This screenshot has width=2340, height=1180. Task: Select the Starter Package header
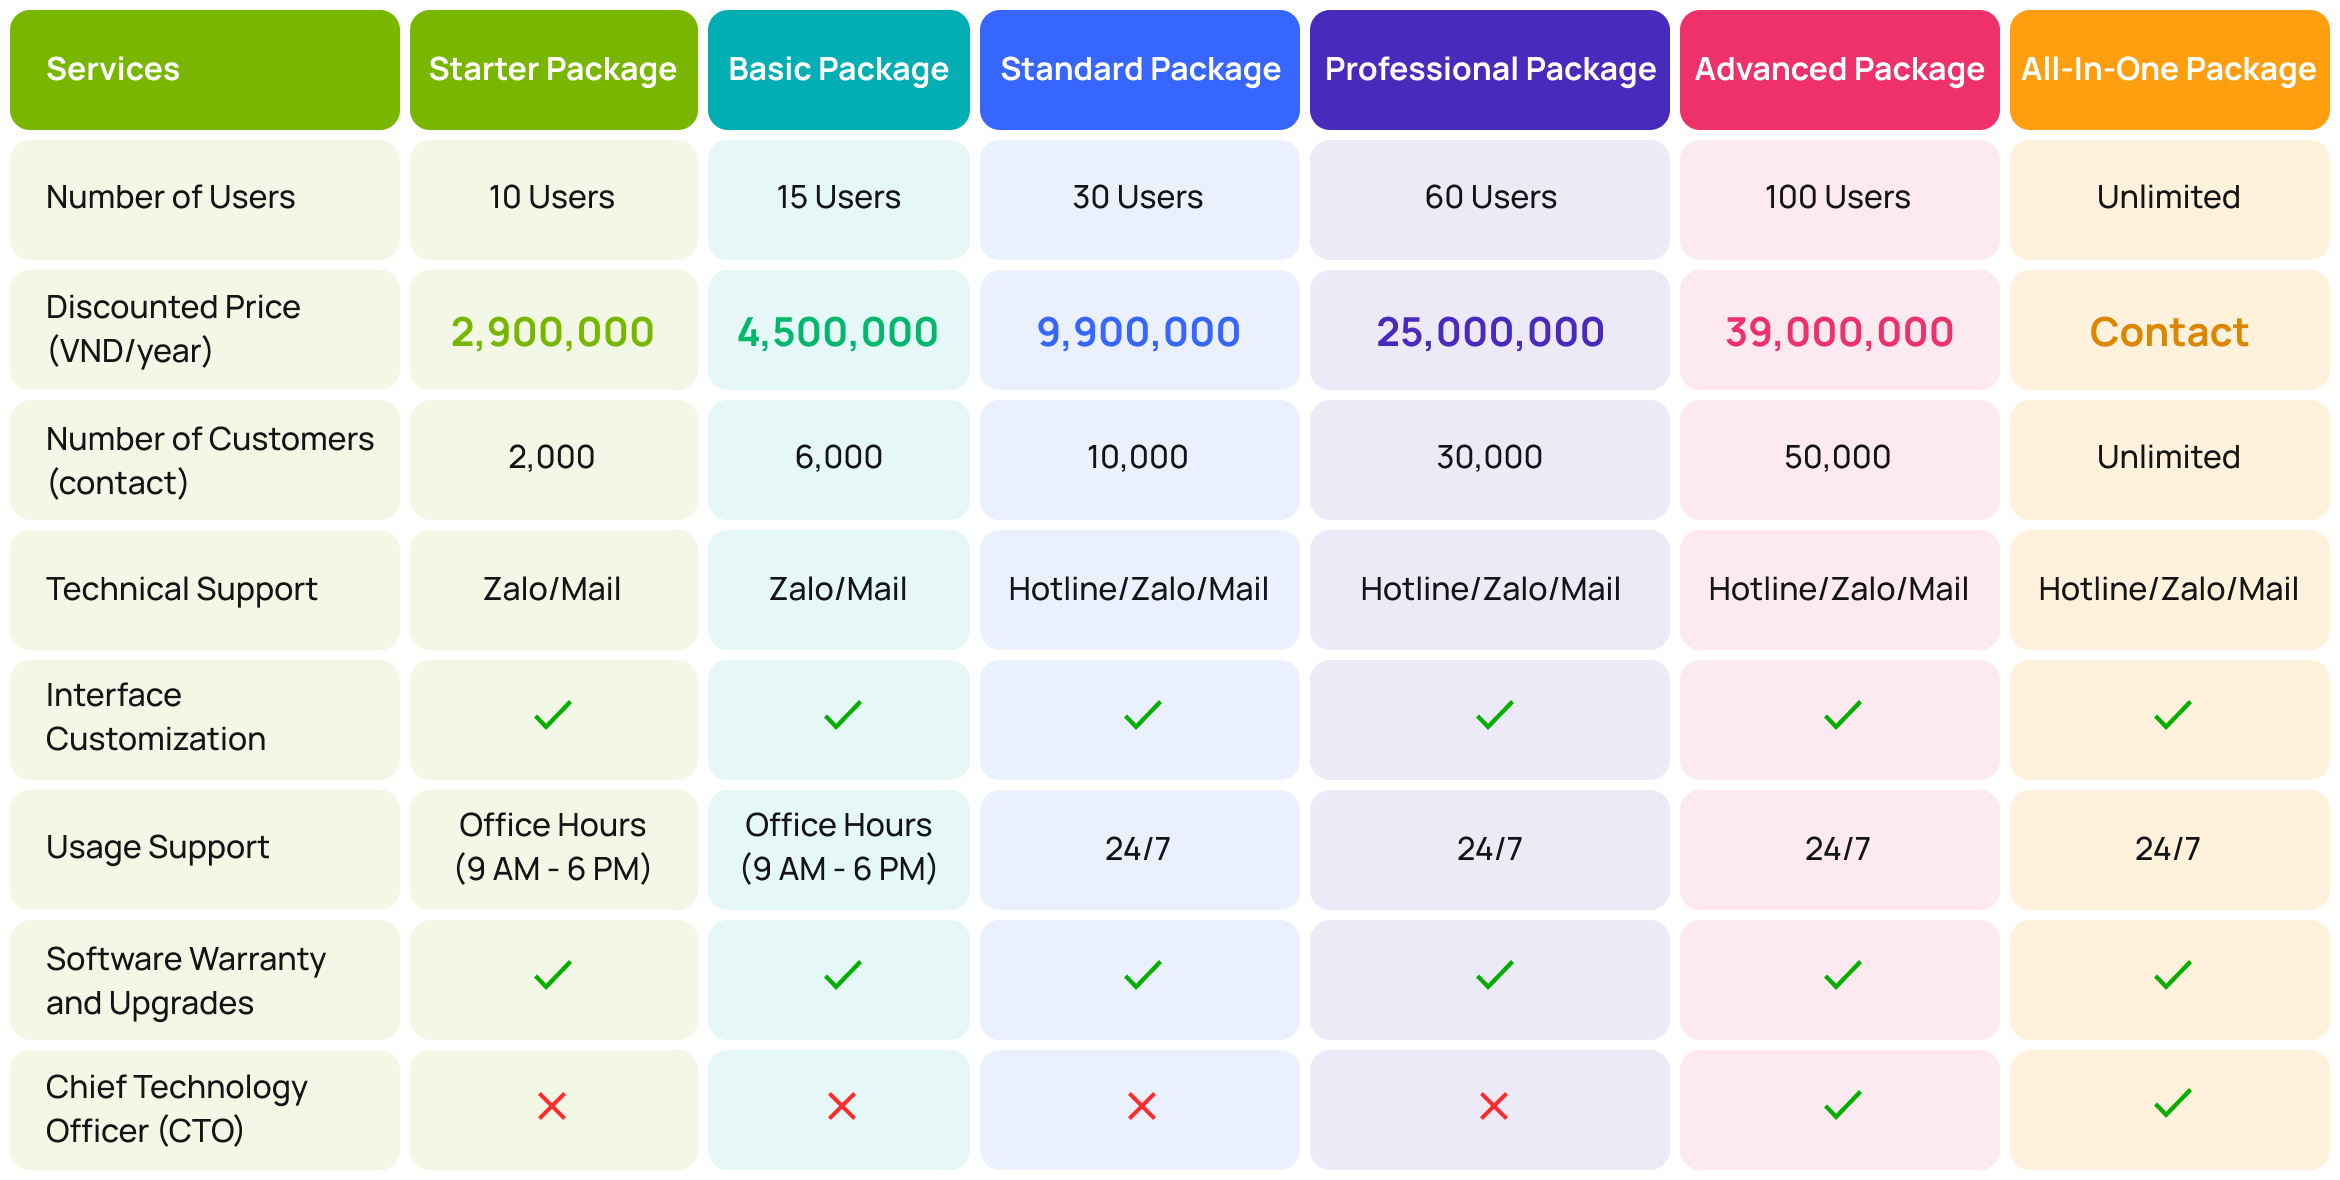553,70
